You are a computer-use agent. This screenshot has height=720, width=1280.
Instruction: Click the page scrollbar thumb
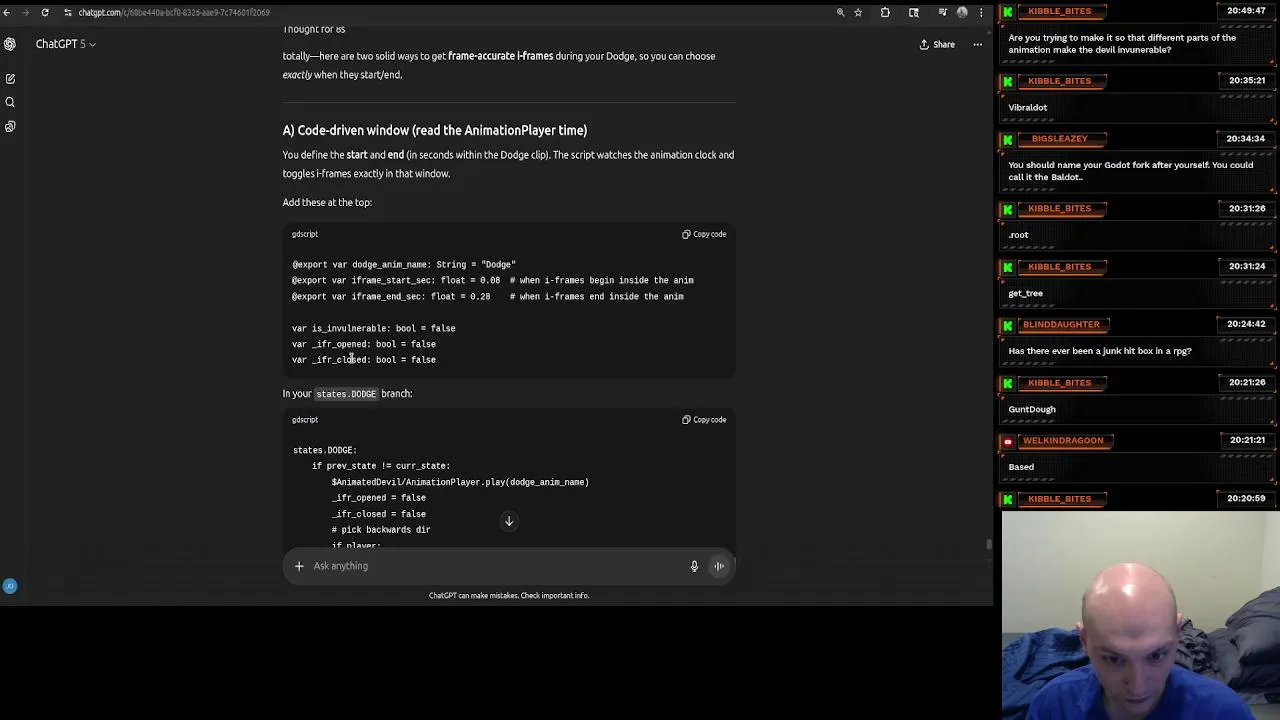(x=989, y=545)
